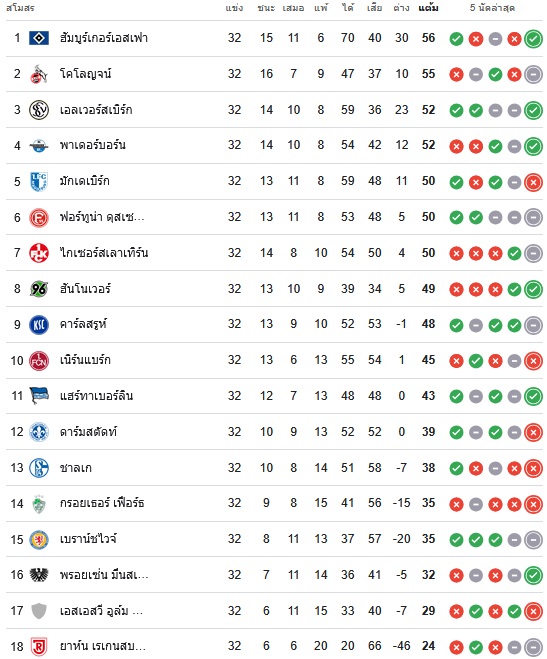Sort by the แต้ม points column header
The width and height of the screenshot is (547, 659).
coord(428,8)
